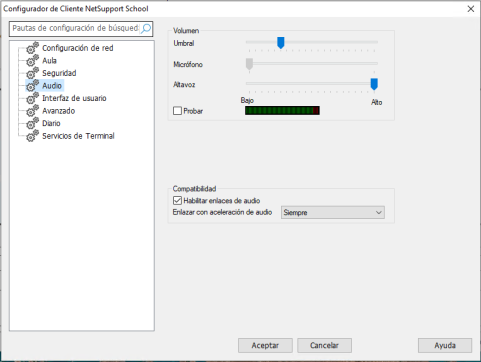Click the gear icon beside Configuración de red
Viewport: 481px width, 362px height.
click(x=33, y=48)
